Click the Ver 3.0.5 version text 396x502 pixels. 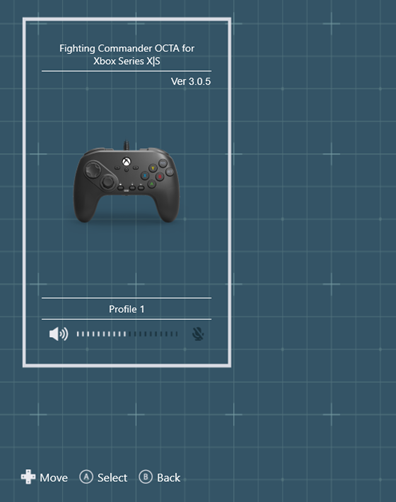[191, 81]
